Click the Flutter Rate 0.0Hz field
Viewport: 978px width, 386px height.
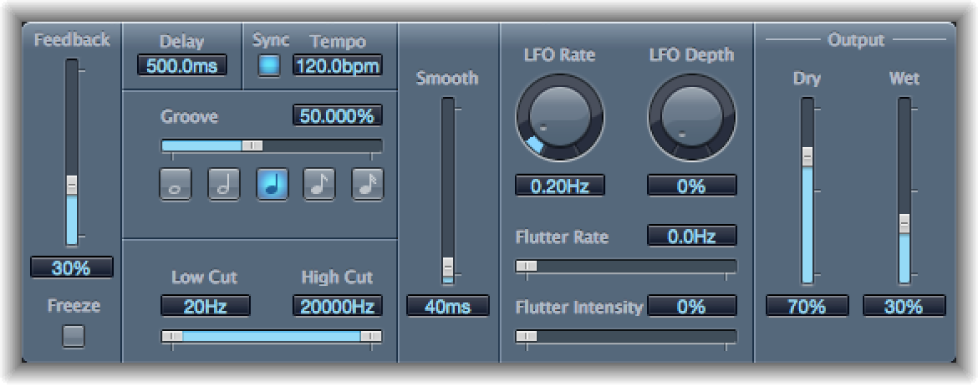point(692,236)
